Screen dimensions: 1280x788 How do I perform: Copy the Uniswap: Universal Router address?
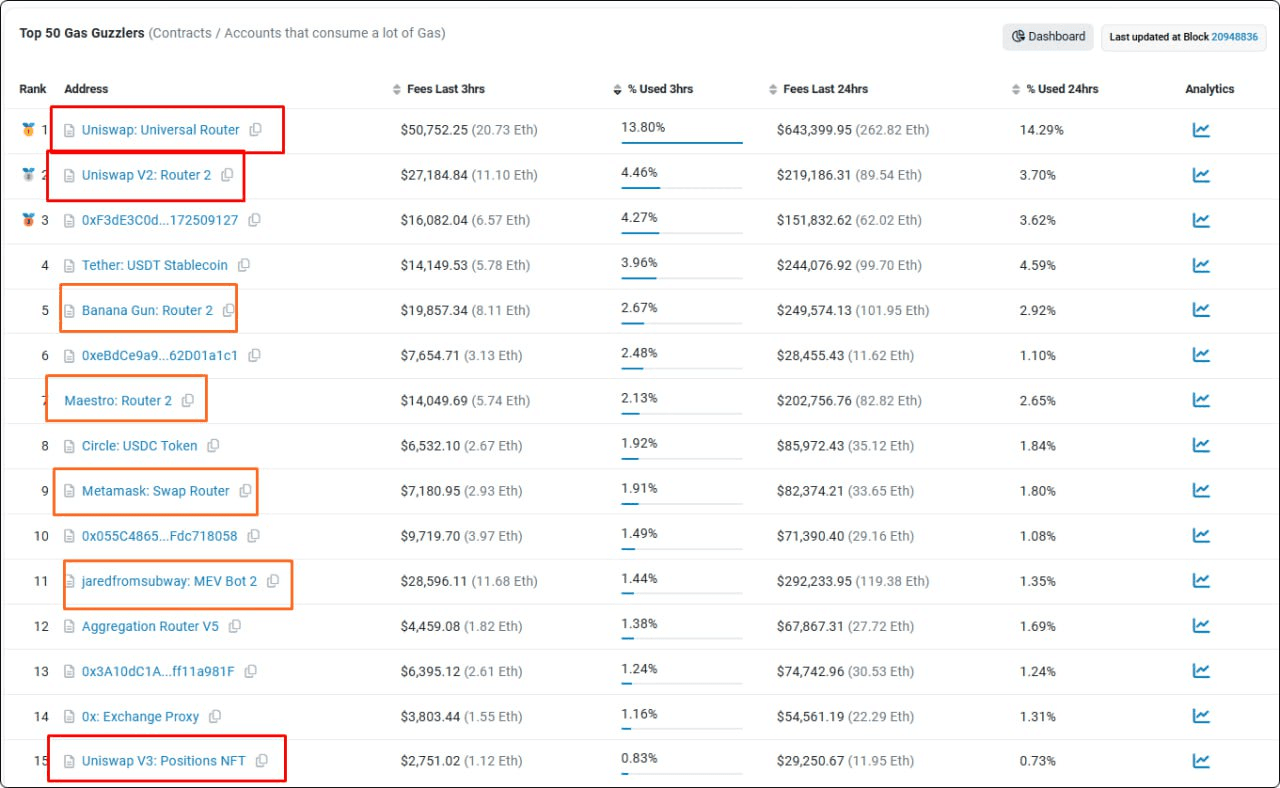click(x=255, y=130)
